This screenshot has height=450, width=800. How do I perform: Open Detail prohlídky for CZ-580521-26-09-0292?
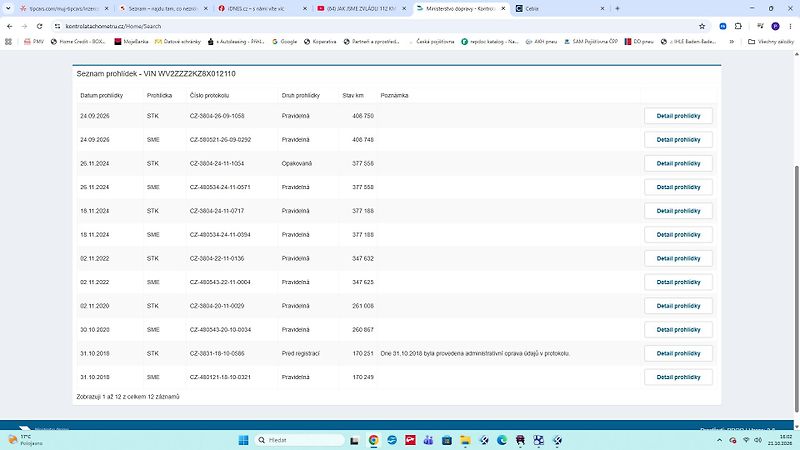678,139
